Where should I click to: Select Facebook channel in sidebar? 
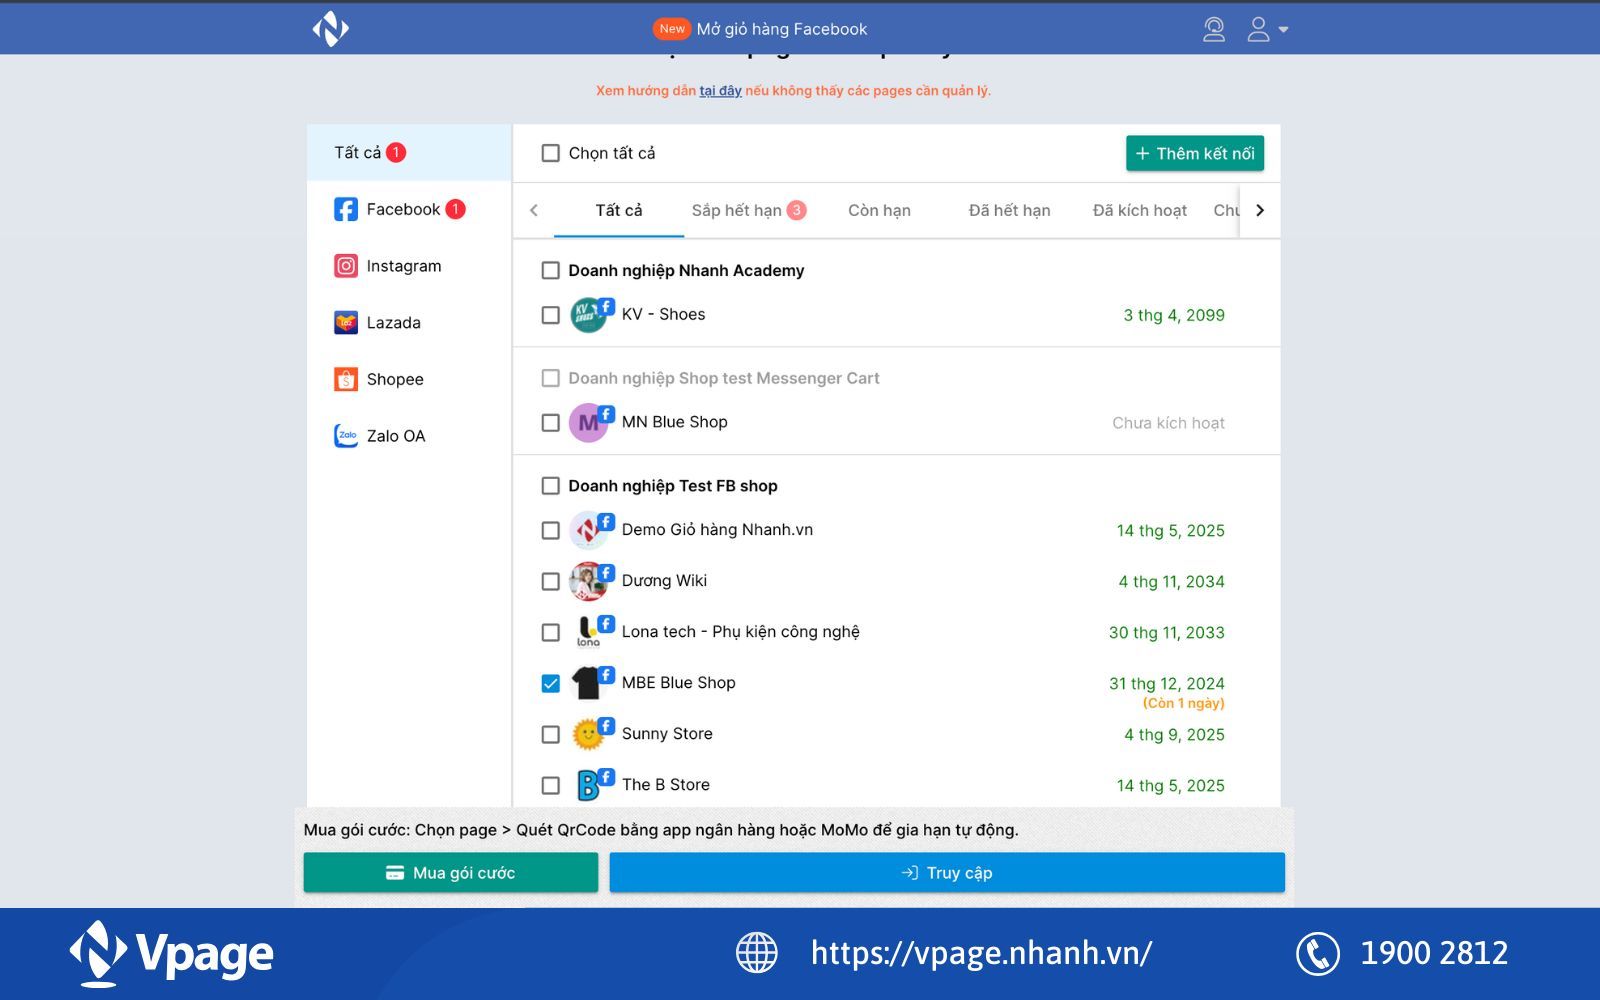[409, 209]
